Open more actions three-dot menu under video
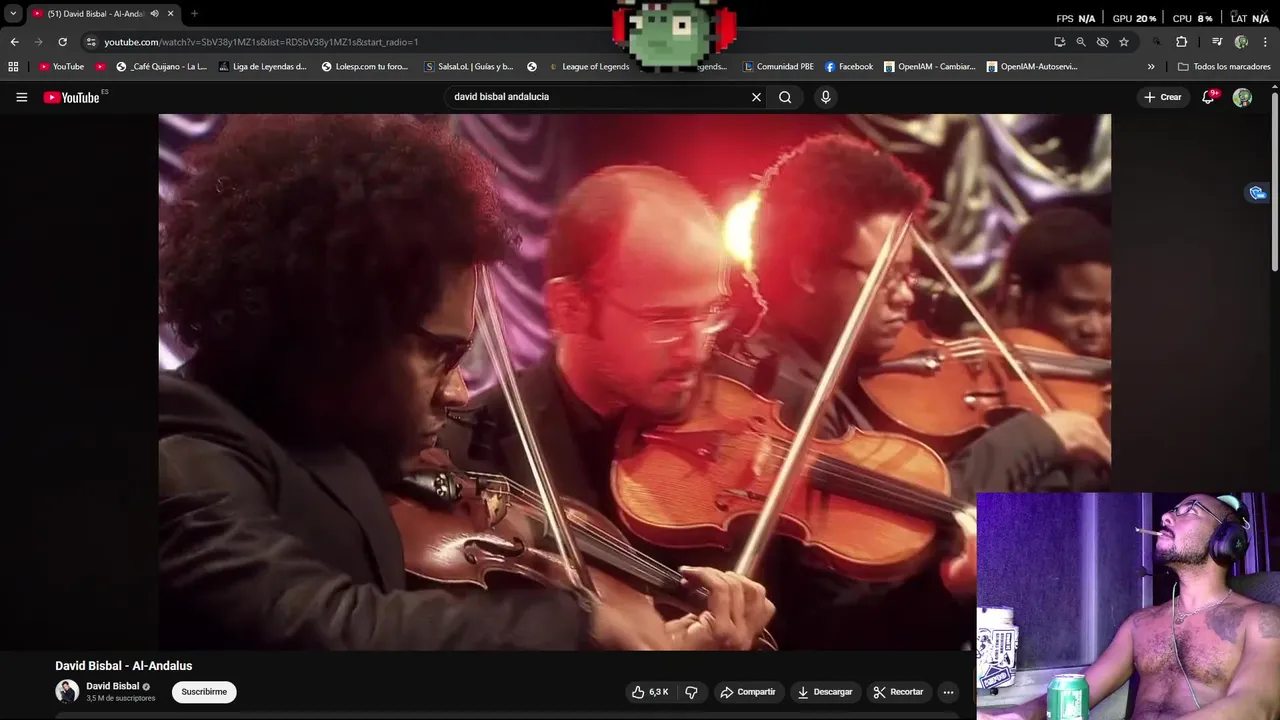The height and width of the screenshot is (720, 1280). click(x=948, y=692)
